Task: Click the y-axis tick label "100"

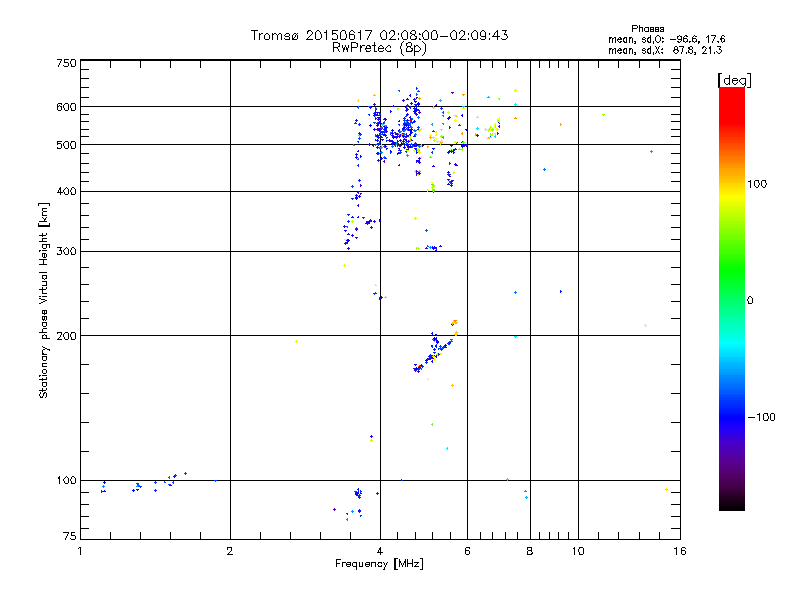Action: (66, 480)
